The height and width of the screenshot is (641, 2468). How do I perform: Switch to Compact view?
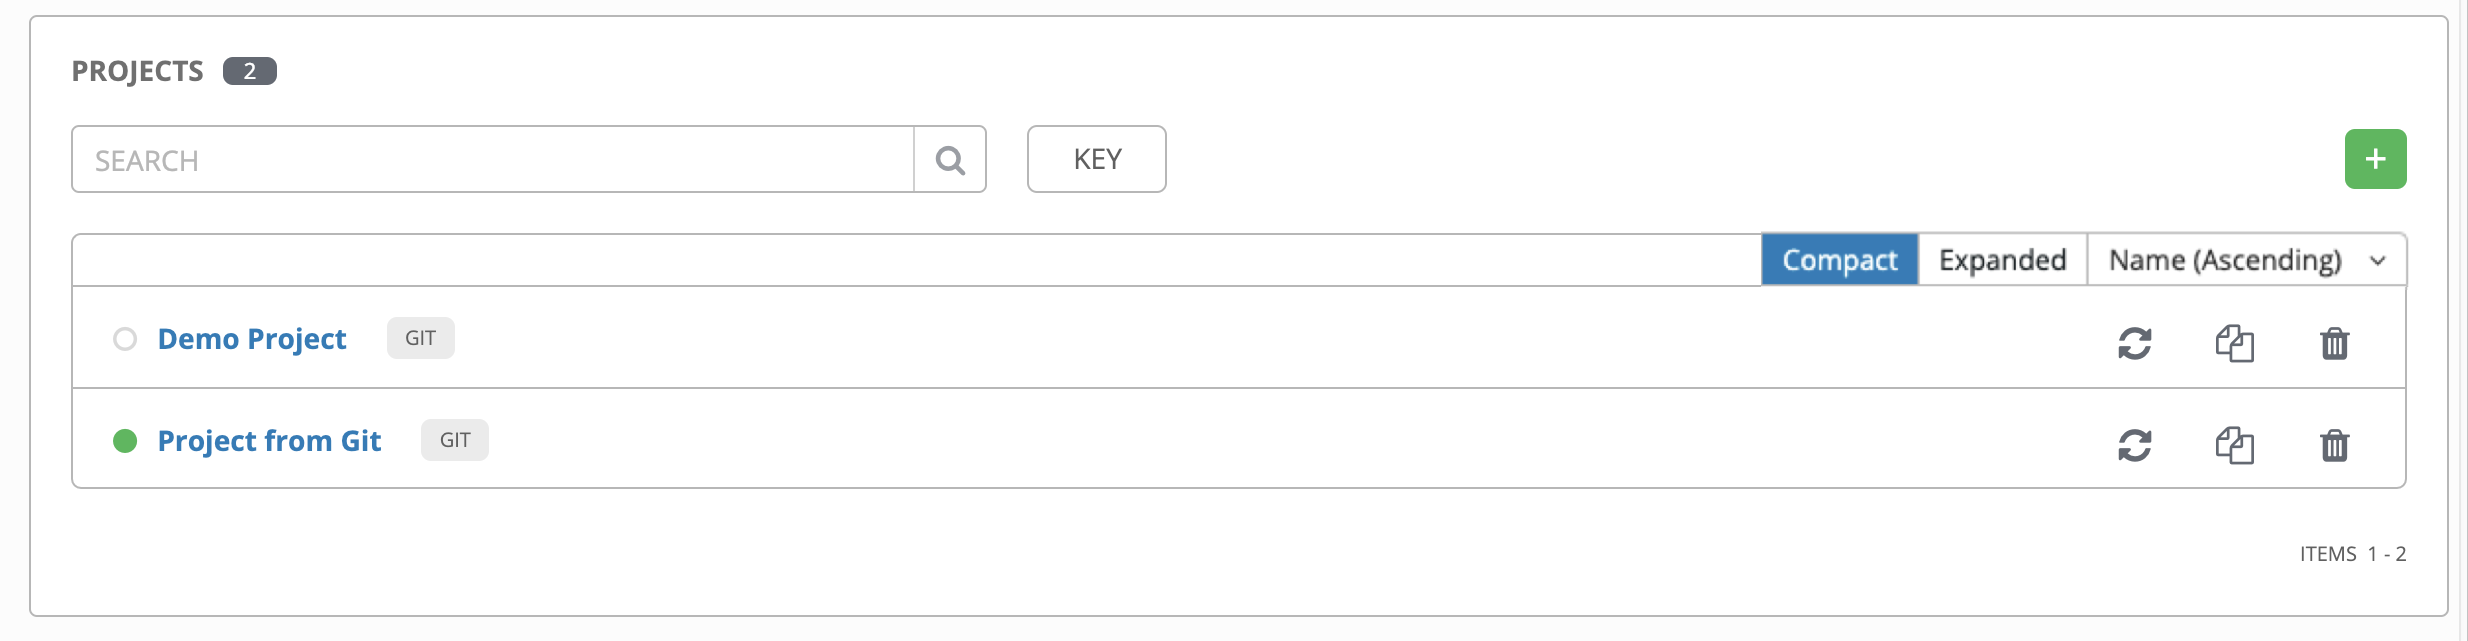[1839, 260]
